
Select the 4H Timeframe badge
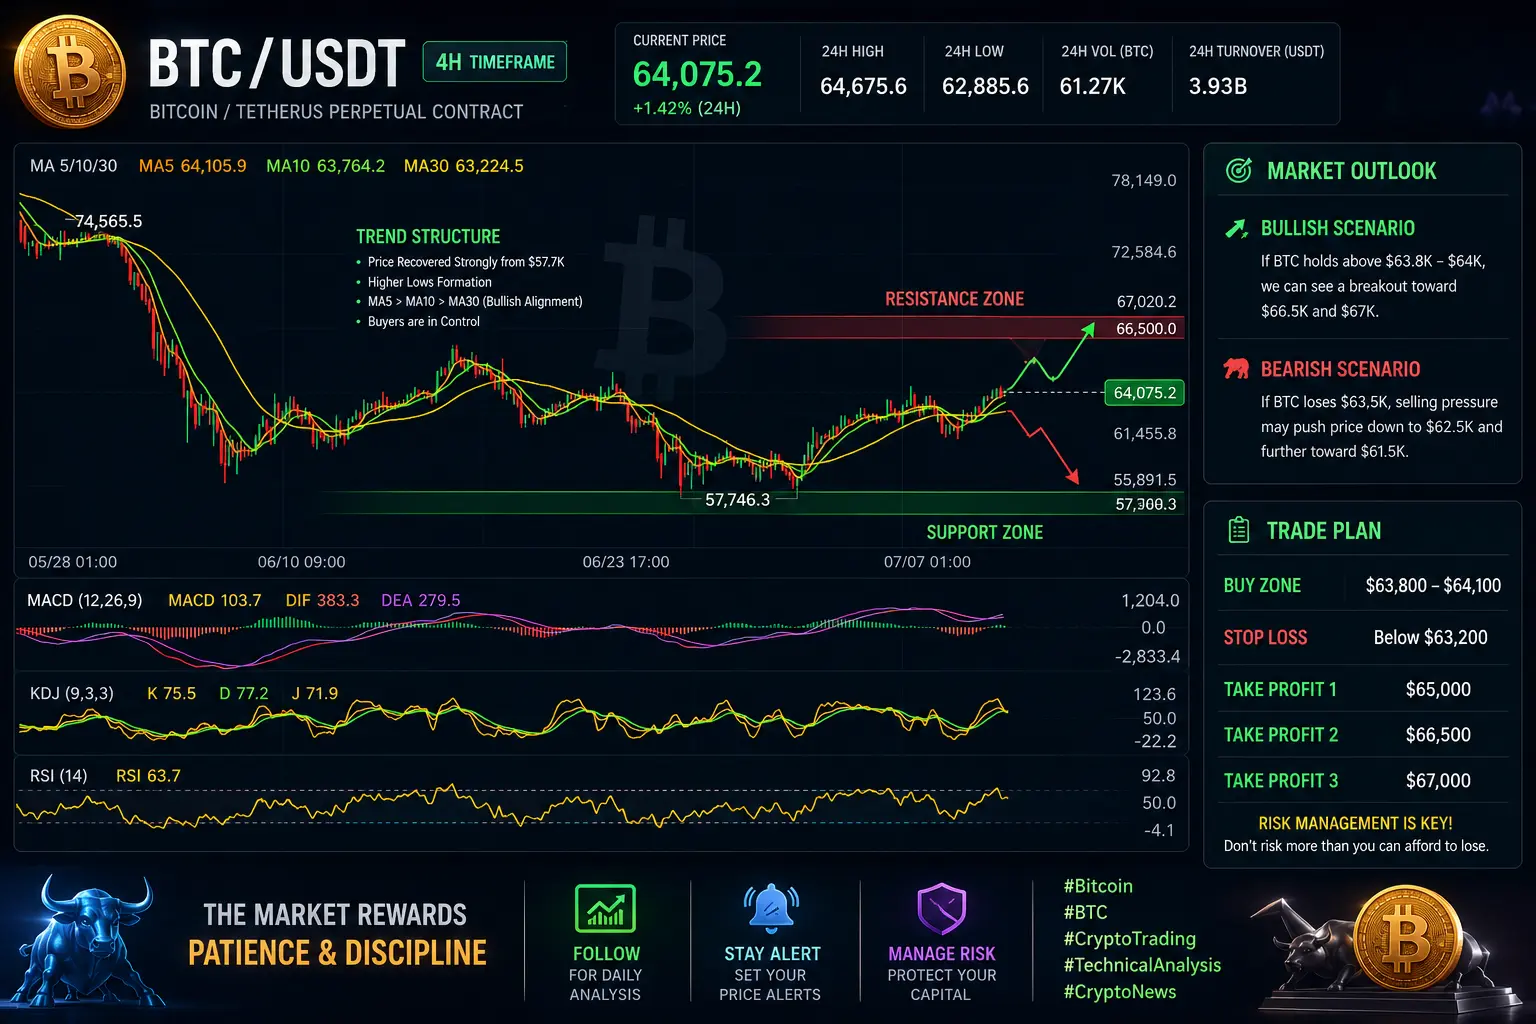click(495, 62)
